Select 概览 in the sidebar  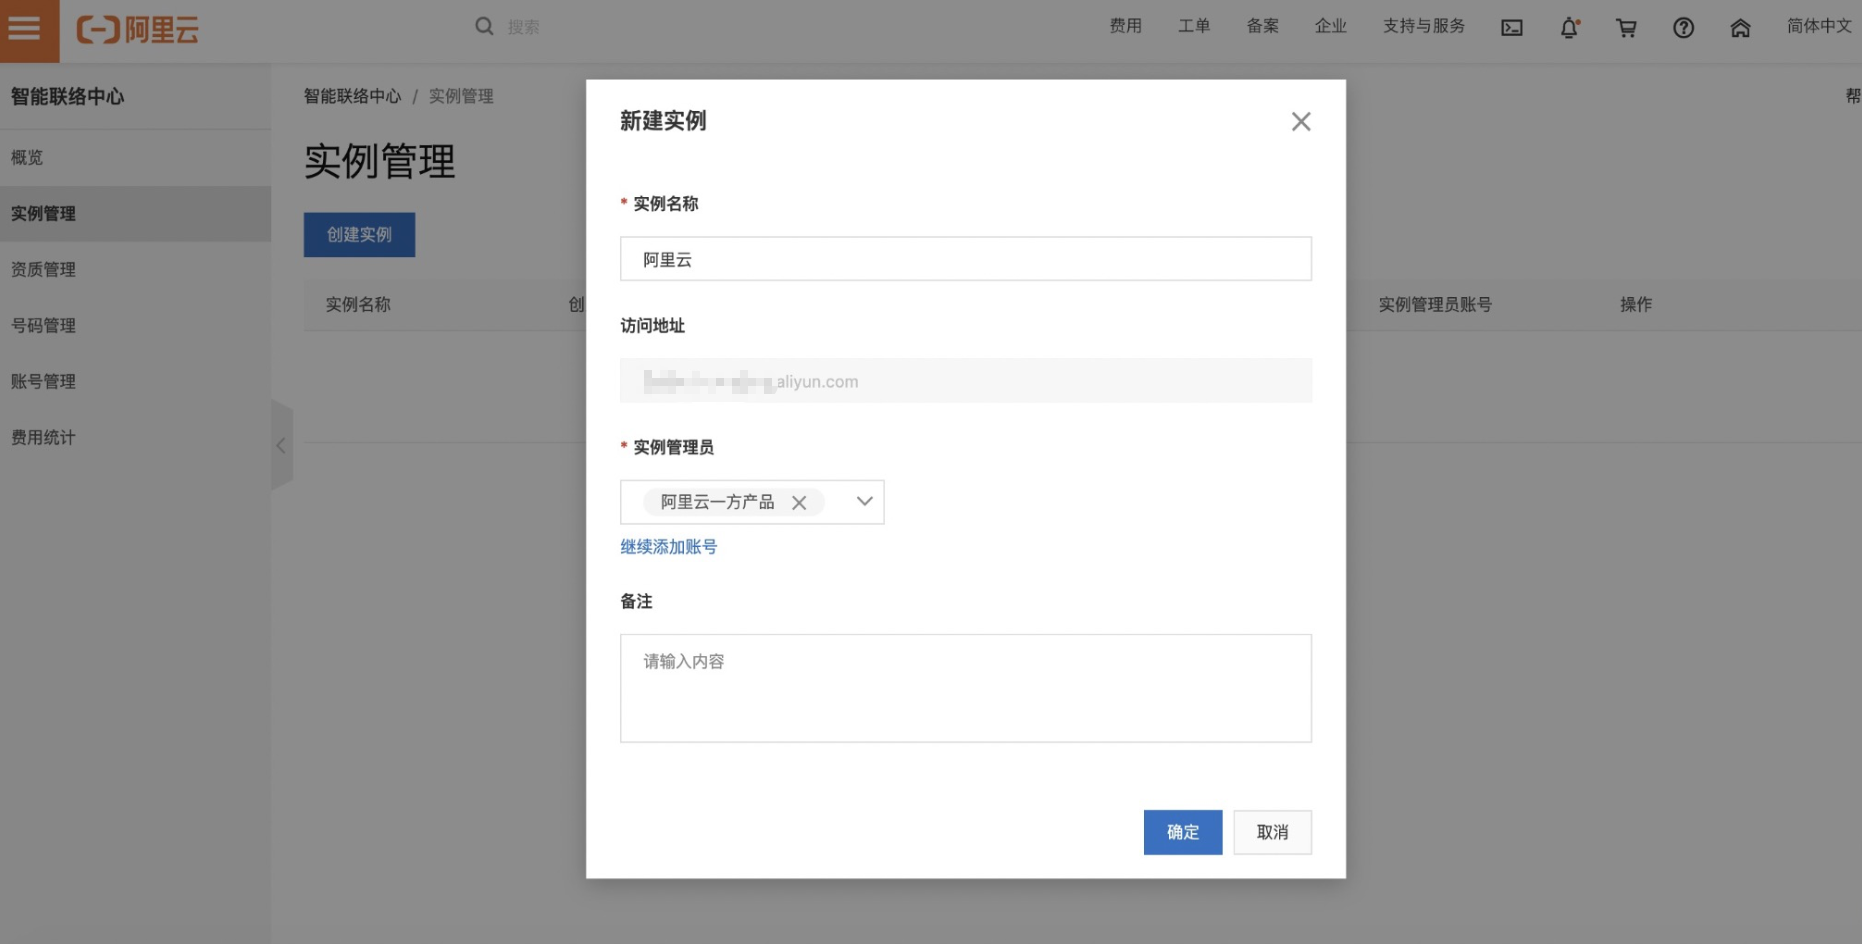[135, 158]
